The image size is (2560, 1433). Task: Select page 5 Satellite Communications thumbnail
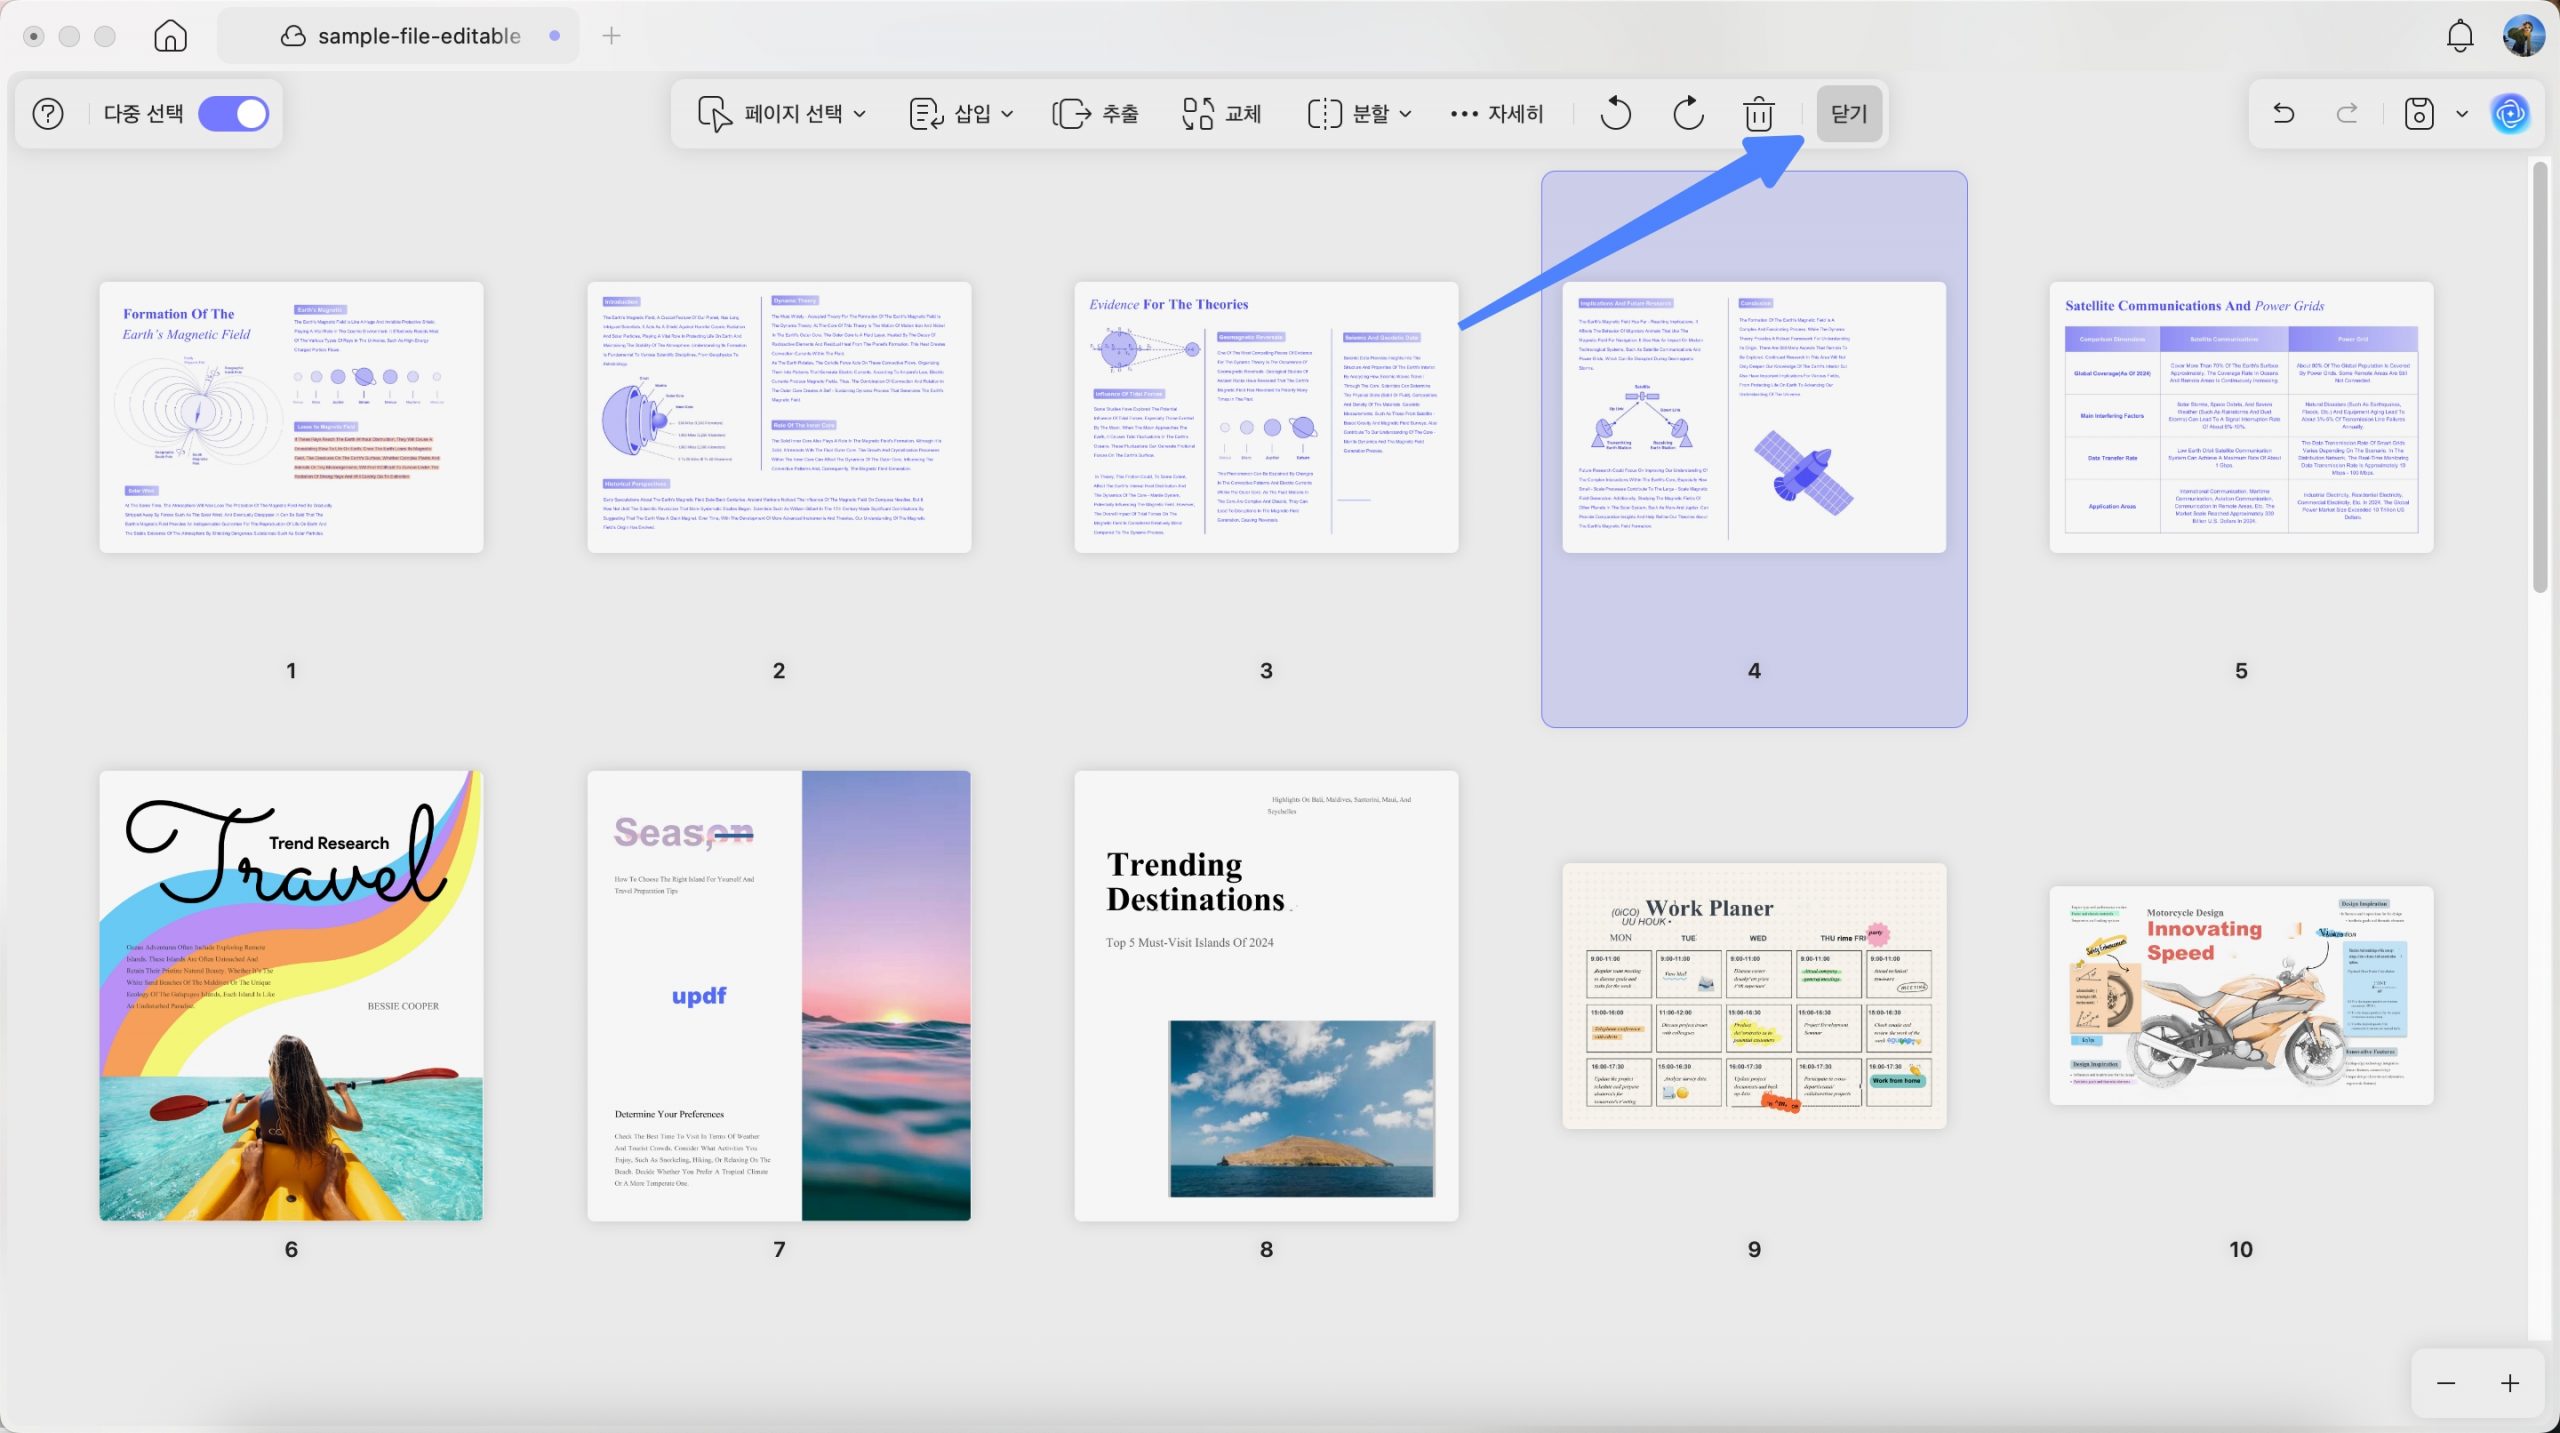(x=2241, y=417)
